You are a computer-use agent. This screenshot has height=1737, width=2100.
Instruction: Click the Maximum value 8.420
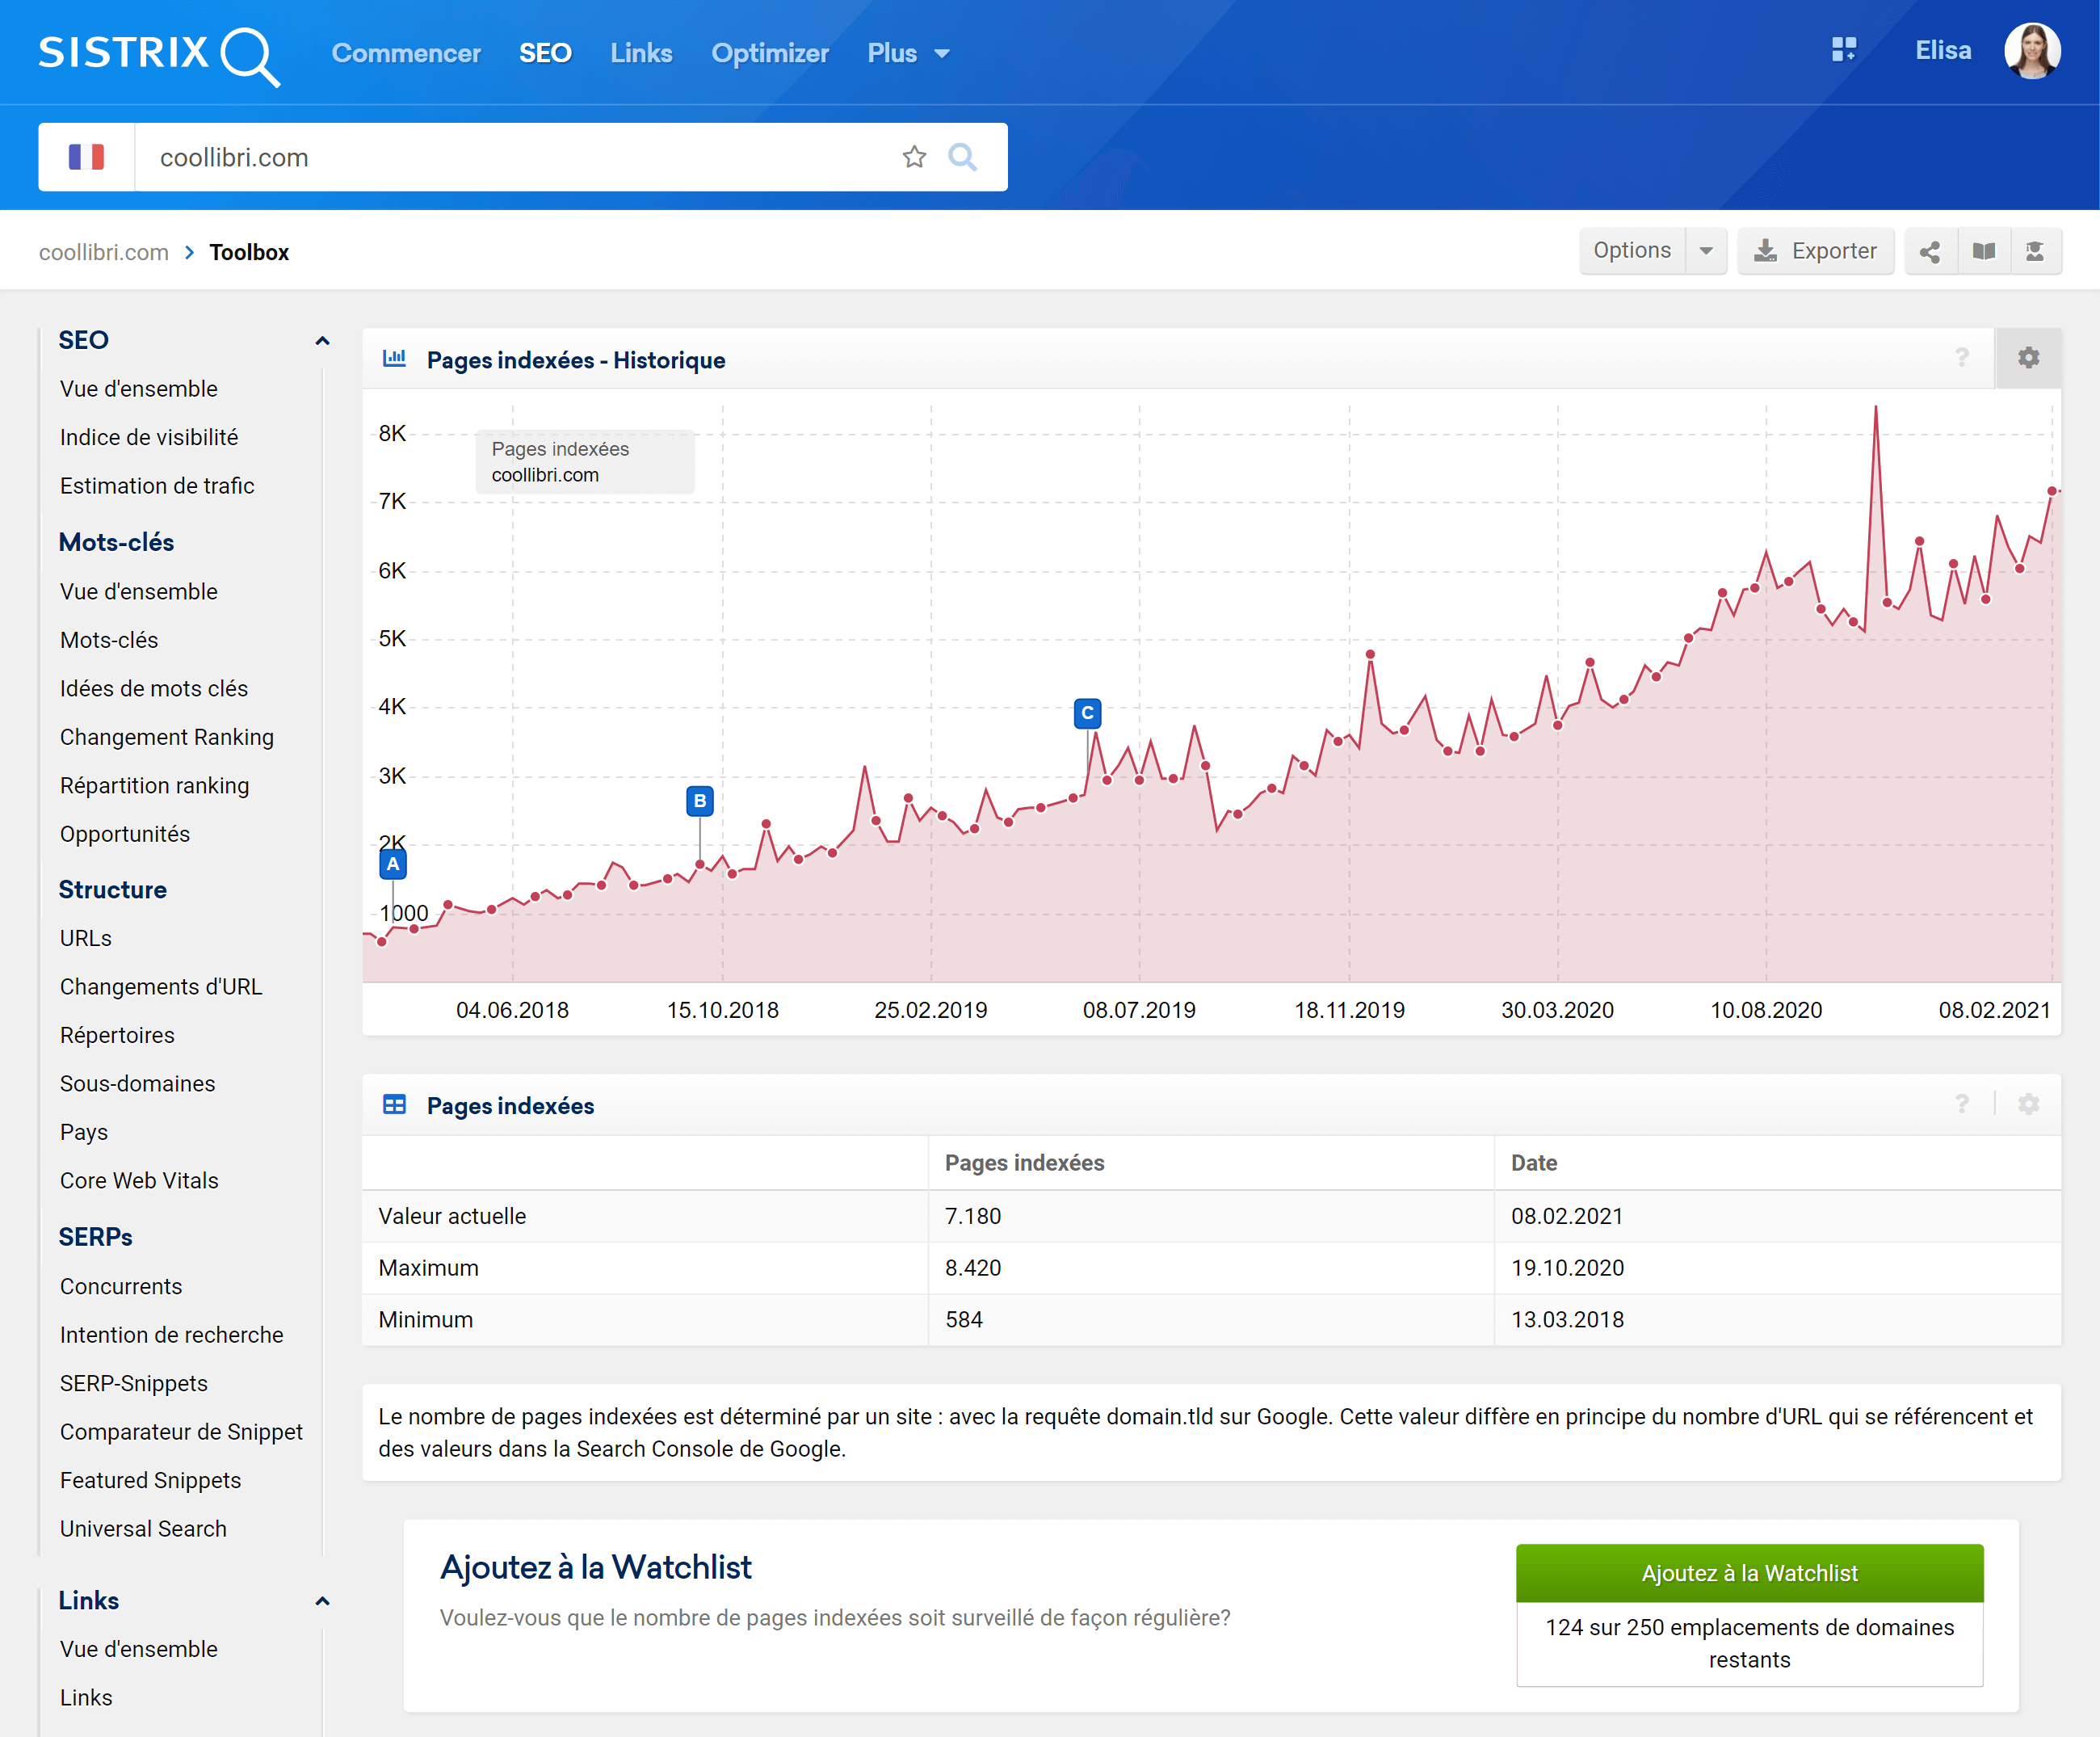click(x=973, y=1268)
